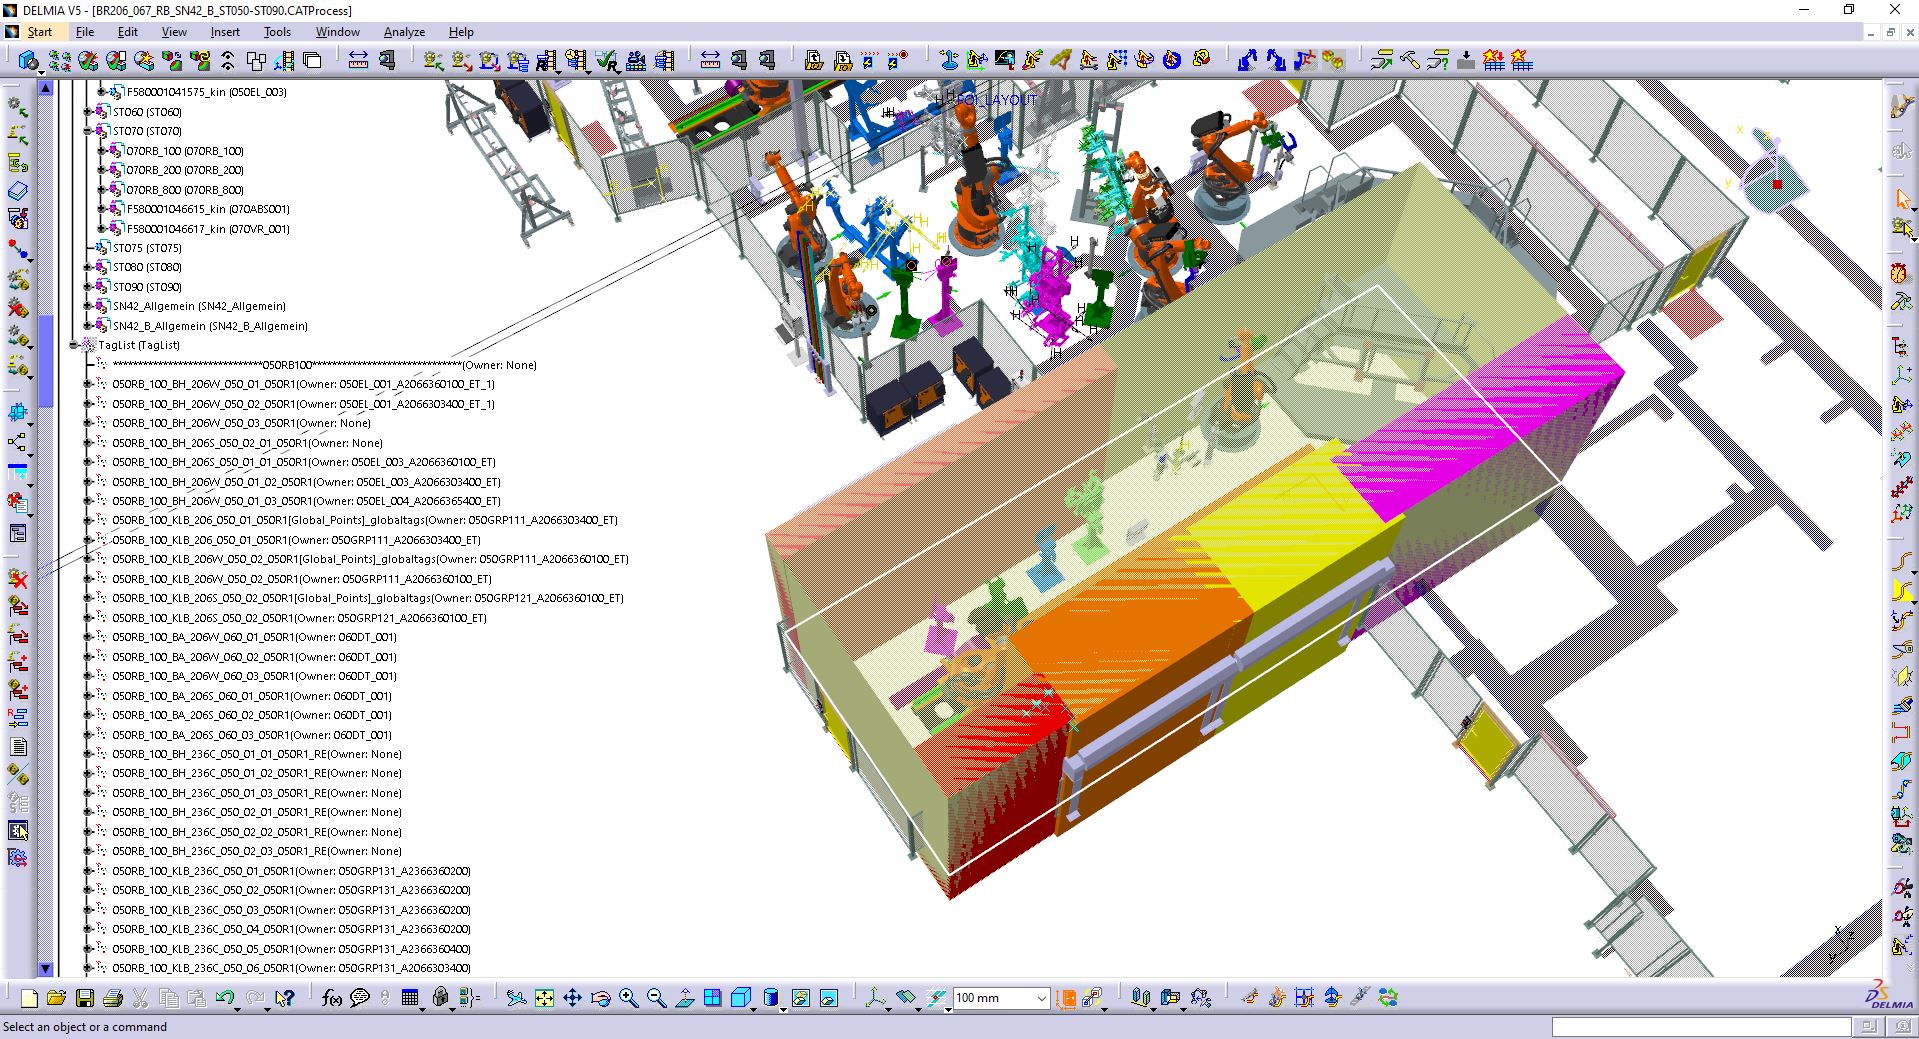Collapse the ST070 tree node

tap(88, 131)
